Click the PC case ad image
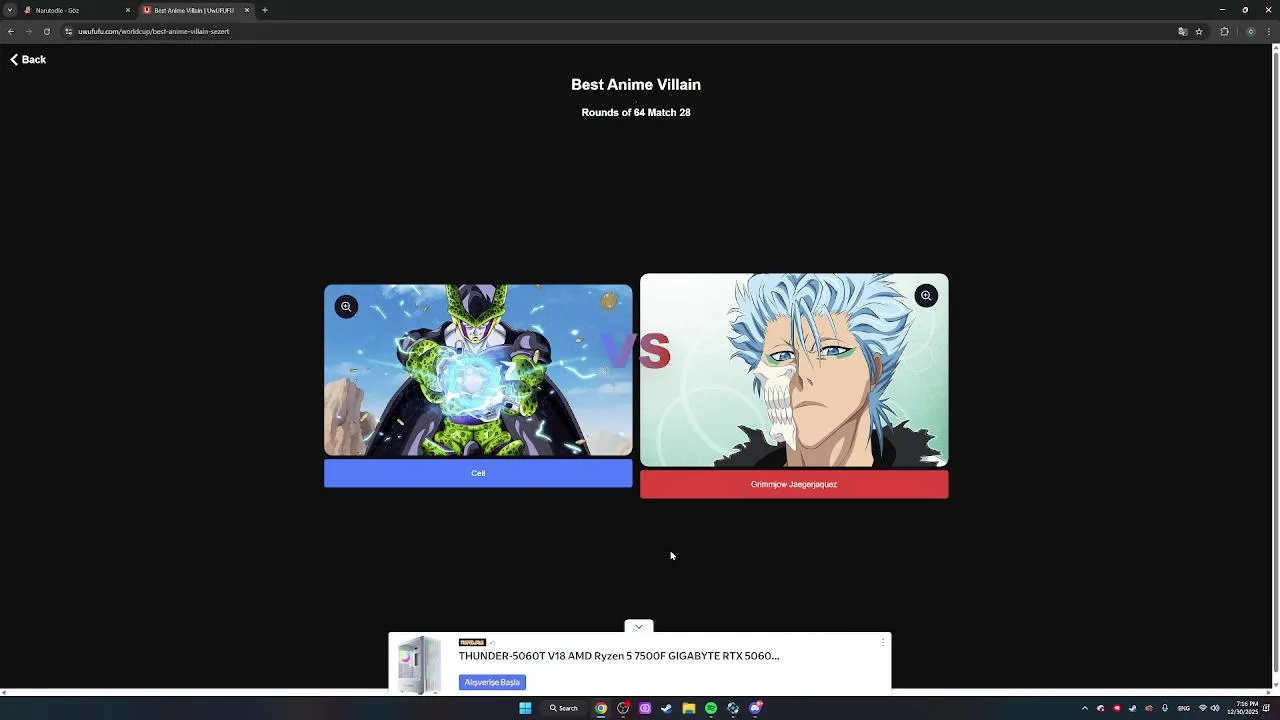Image resolution: width=1280 pixels, height=720 pixels. [420, 664]
